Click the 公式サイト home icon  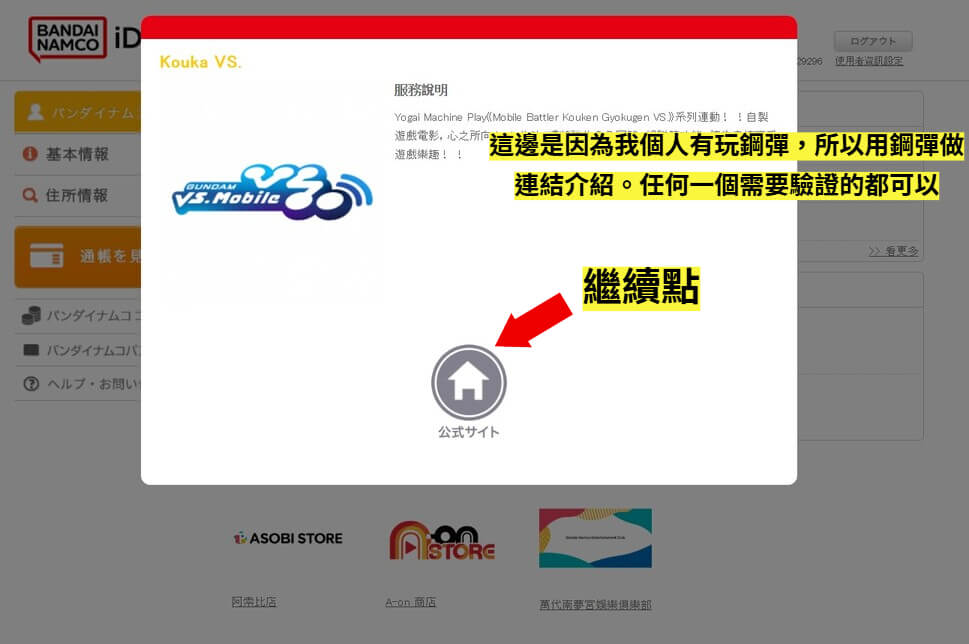tap(468, 383)
